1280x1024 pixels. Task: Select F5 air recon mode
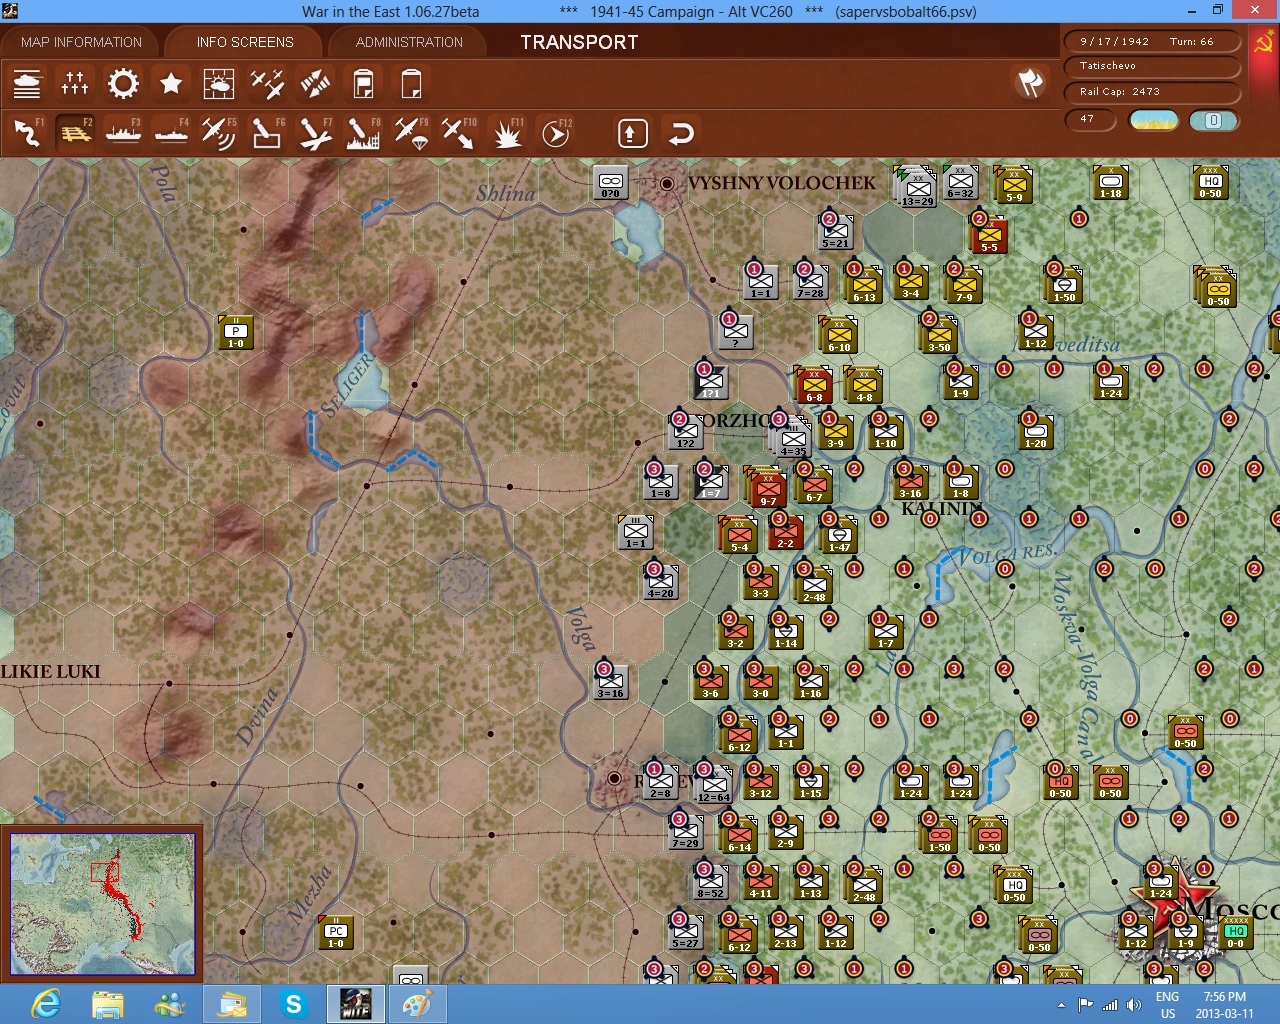(219, 133)
